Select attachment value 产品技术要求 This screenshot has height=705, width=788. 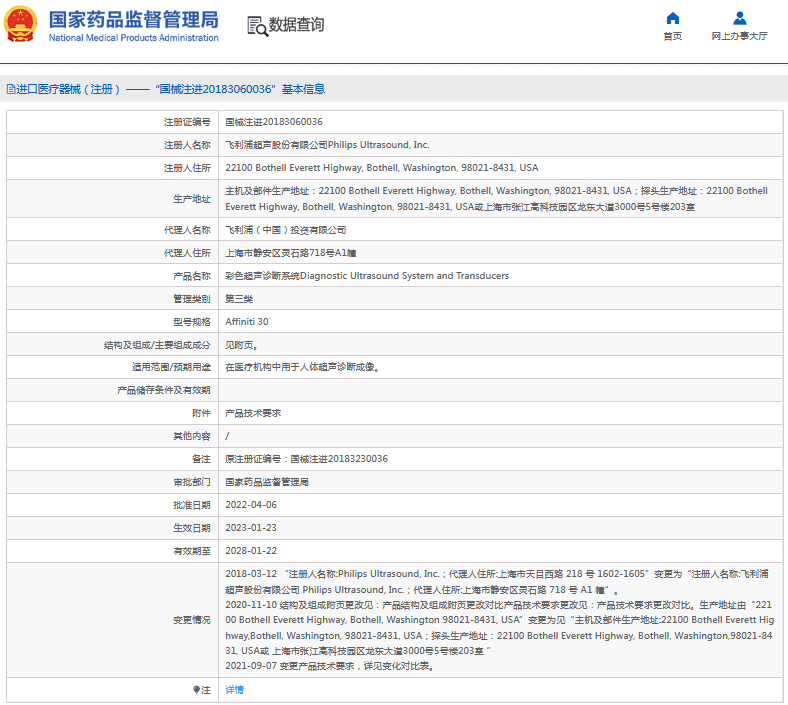[x=253, y=413]
